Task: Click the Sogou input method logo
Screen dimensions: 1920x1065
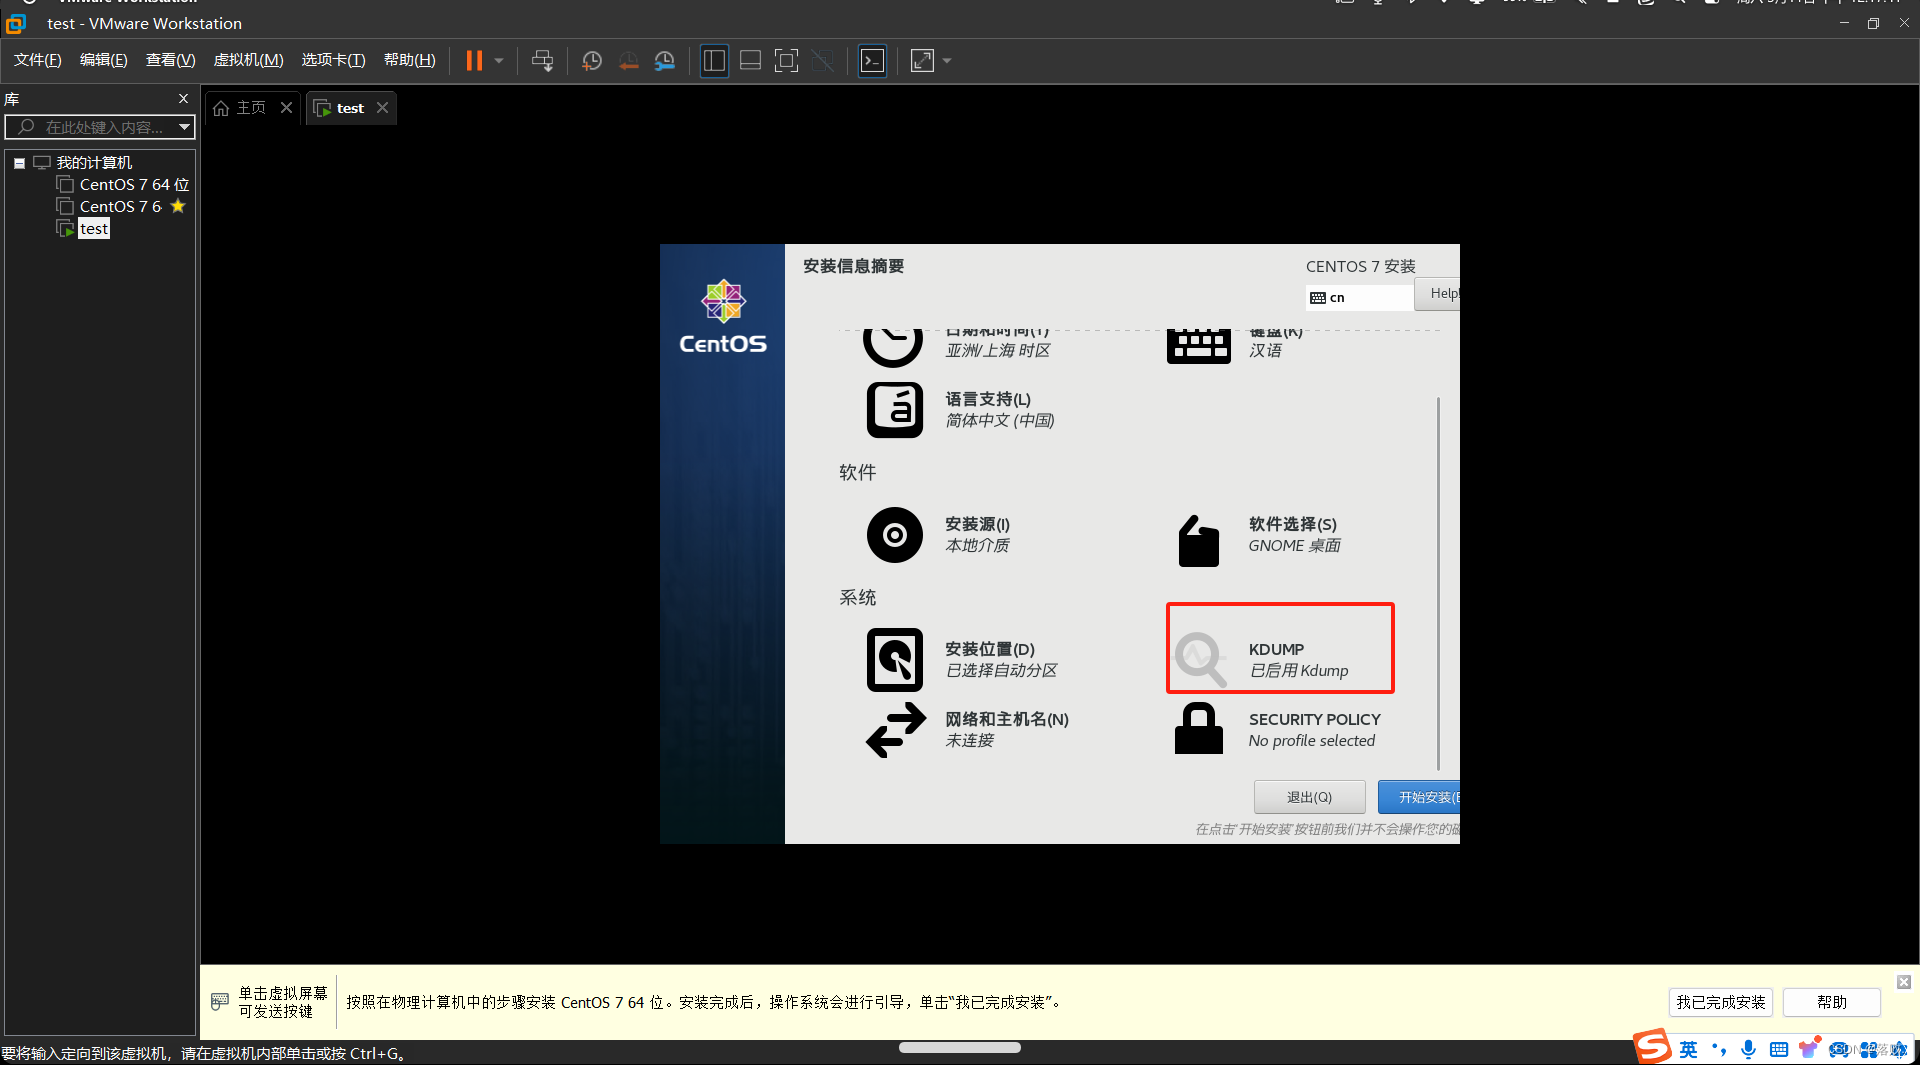Action: click(1653, 1047)
